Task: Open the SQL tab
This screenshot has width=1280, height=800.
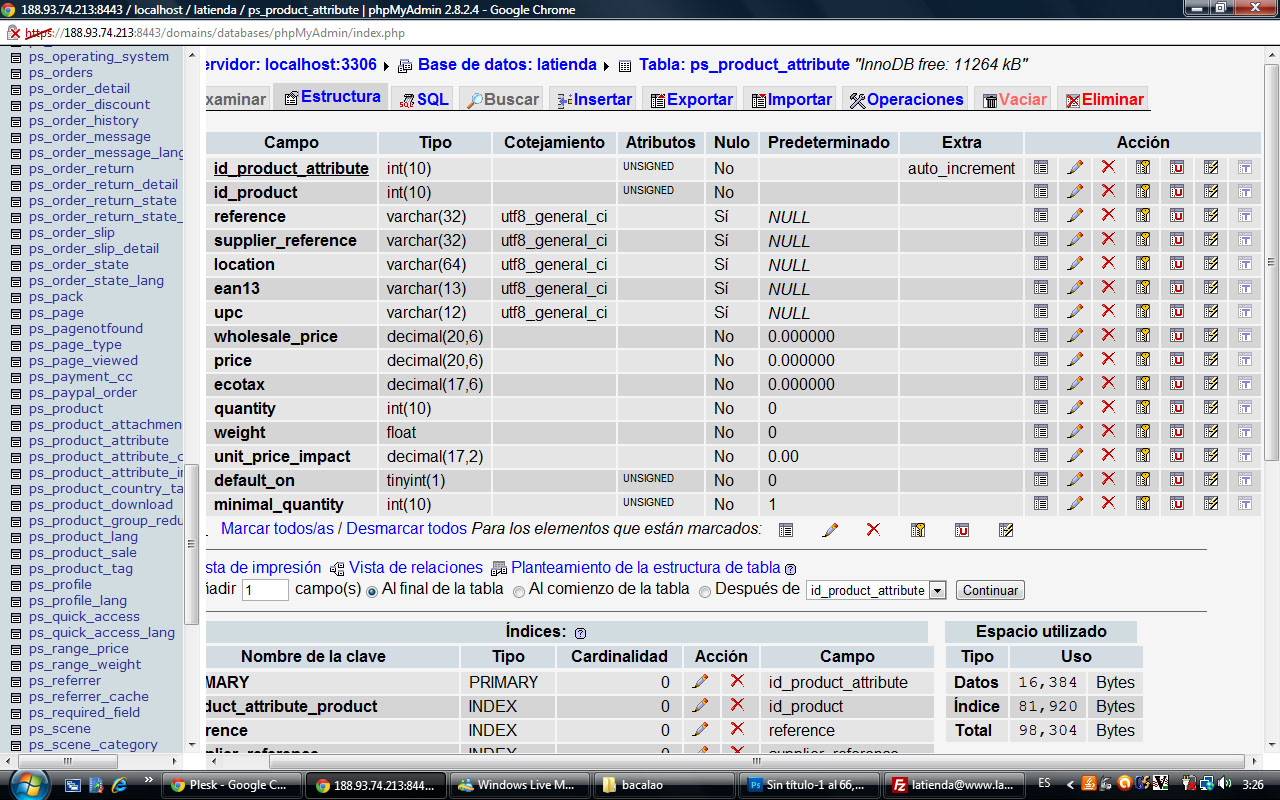Action: tap(424, 99)
